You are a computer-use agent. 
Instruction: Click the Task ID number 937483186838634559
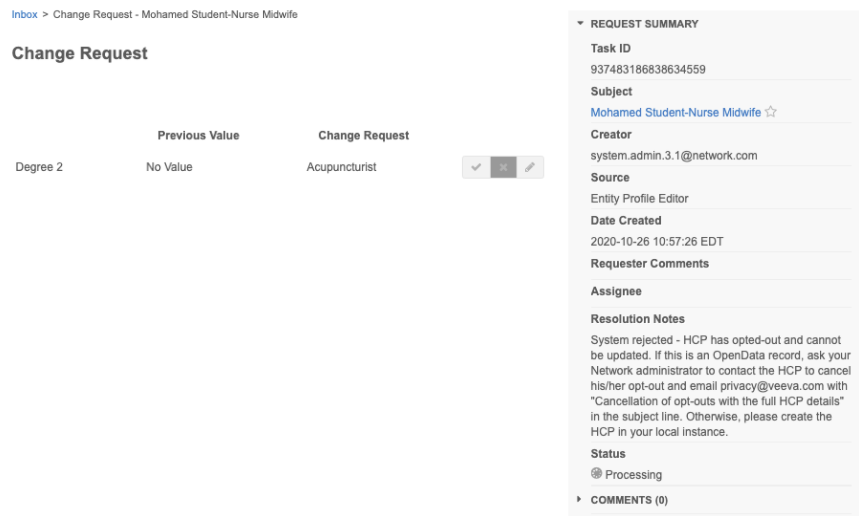648,68
